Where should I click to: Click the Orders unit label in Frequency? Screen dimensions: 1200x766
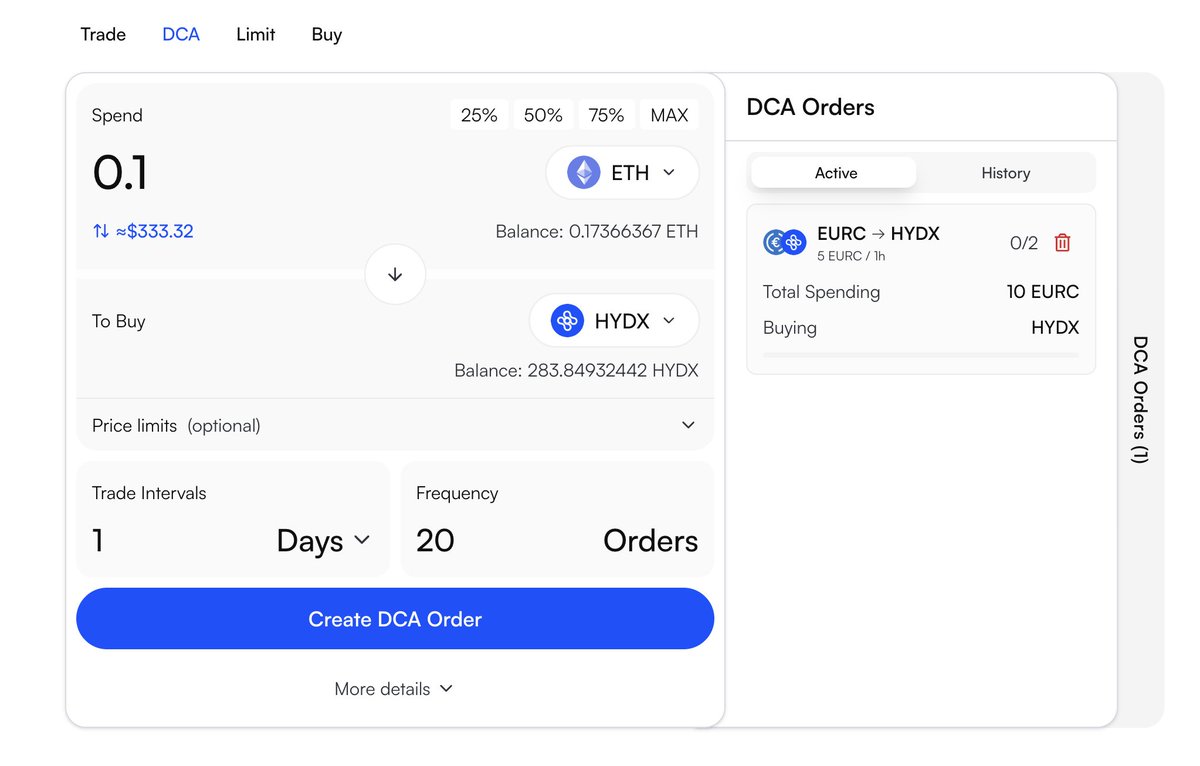(x=651, y=541)
